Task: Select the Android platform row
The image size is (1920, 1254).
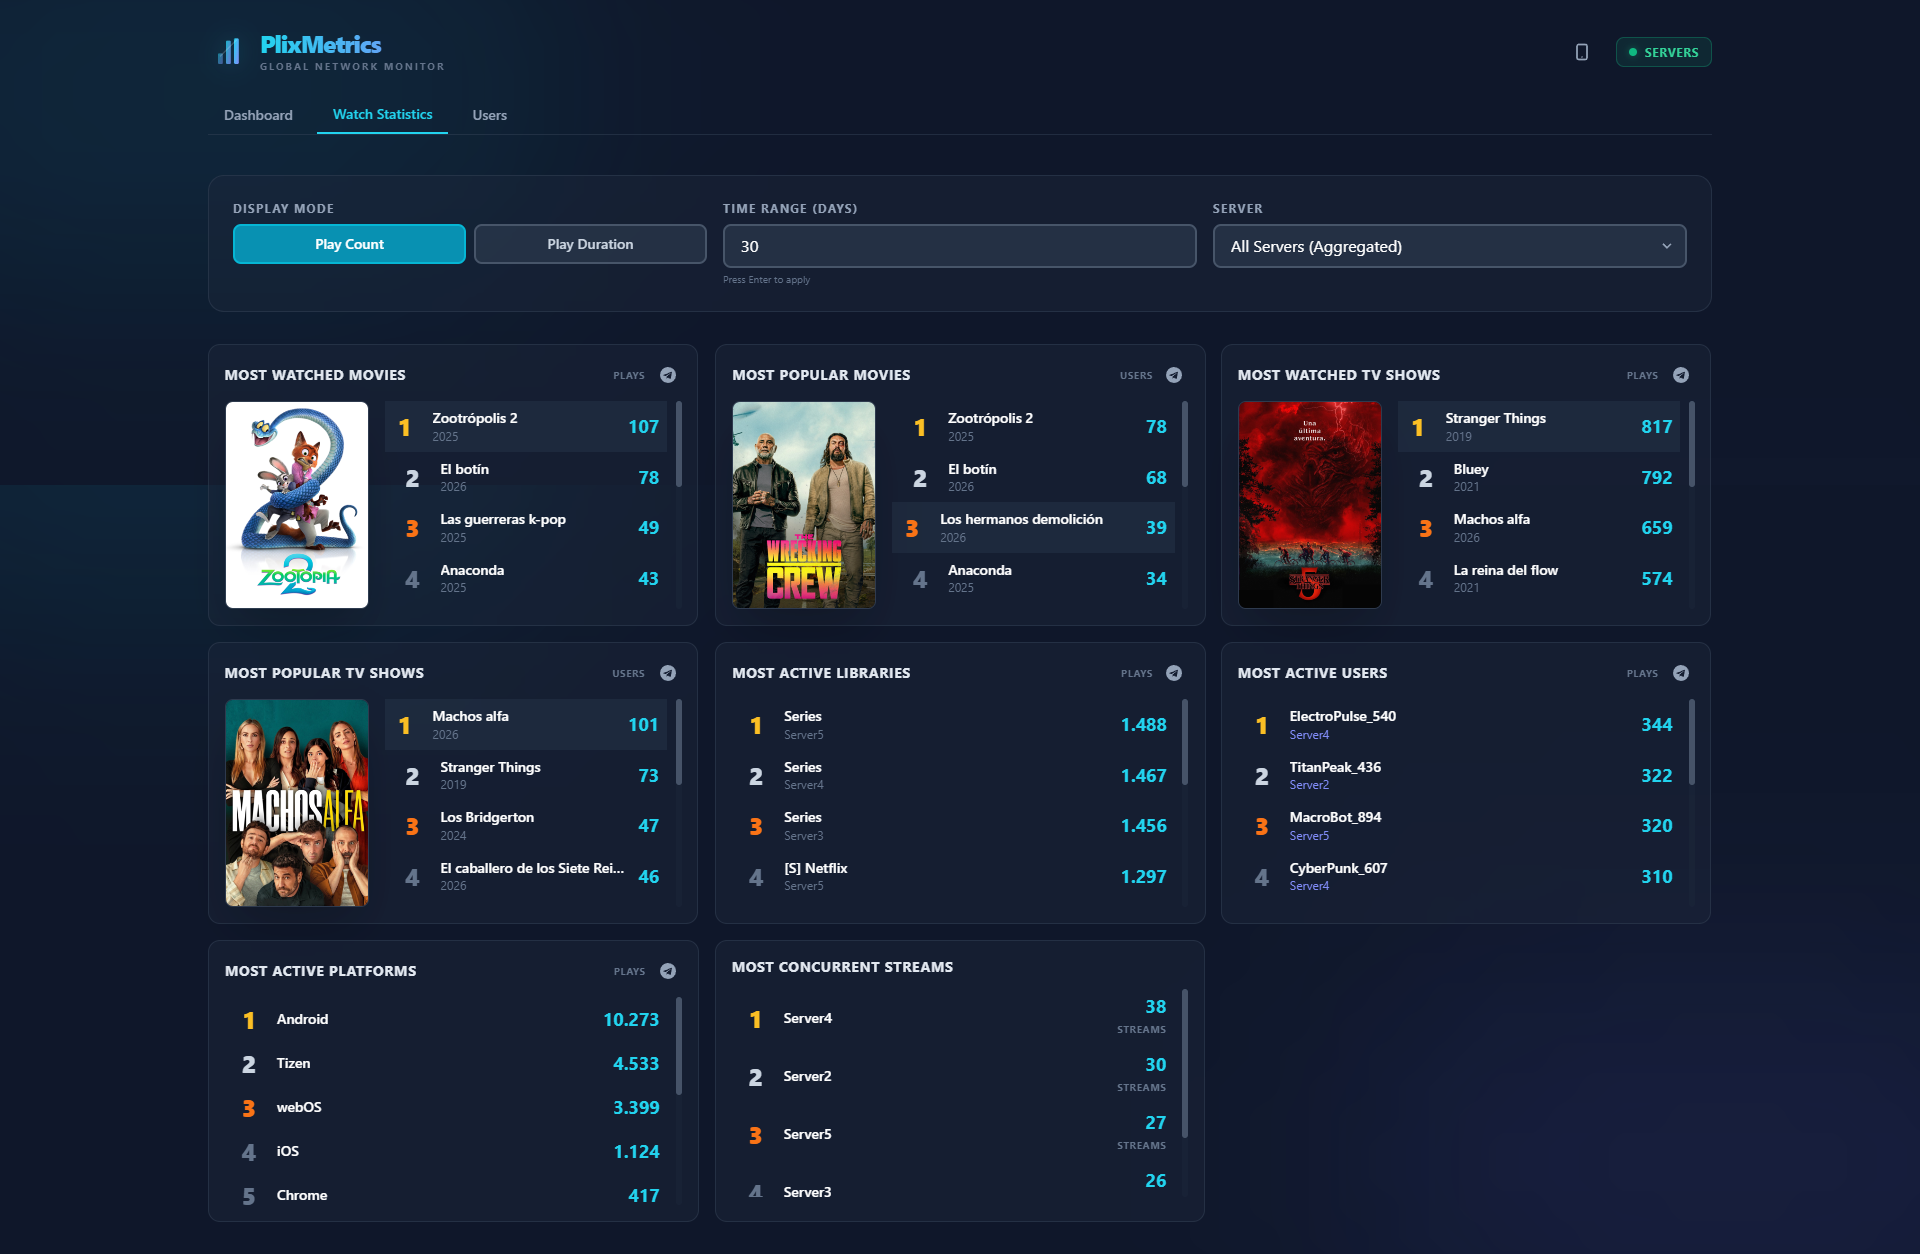Action: (x=446, y=1020)
